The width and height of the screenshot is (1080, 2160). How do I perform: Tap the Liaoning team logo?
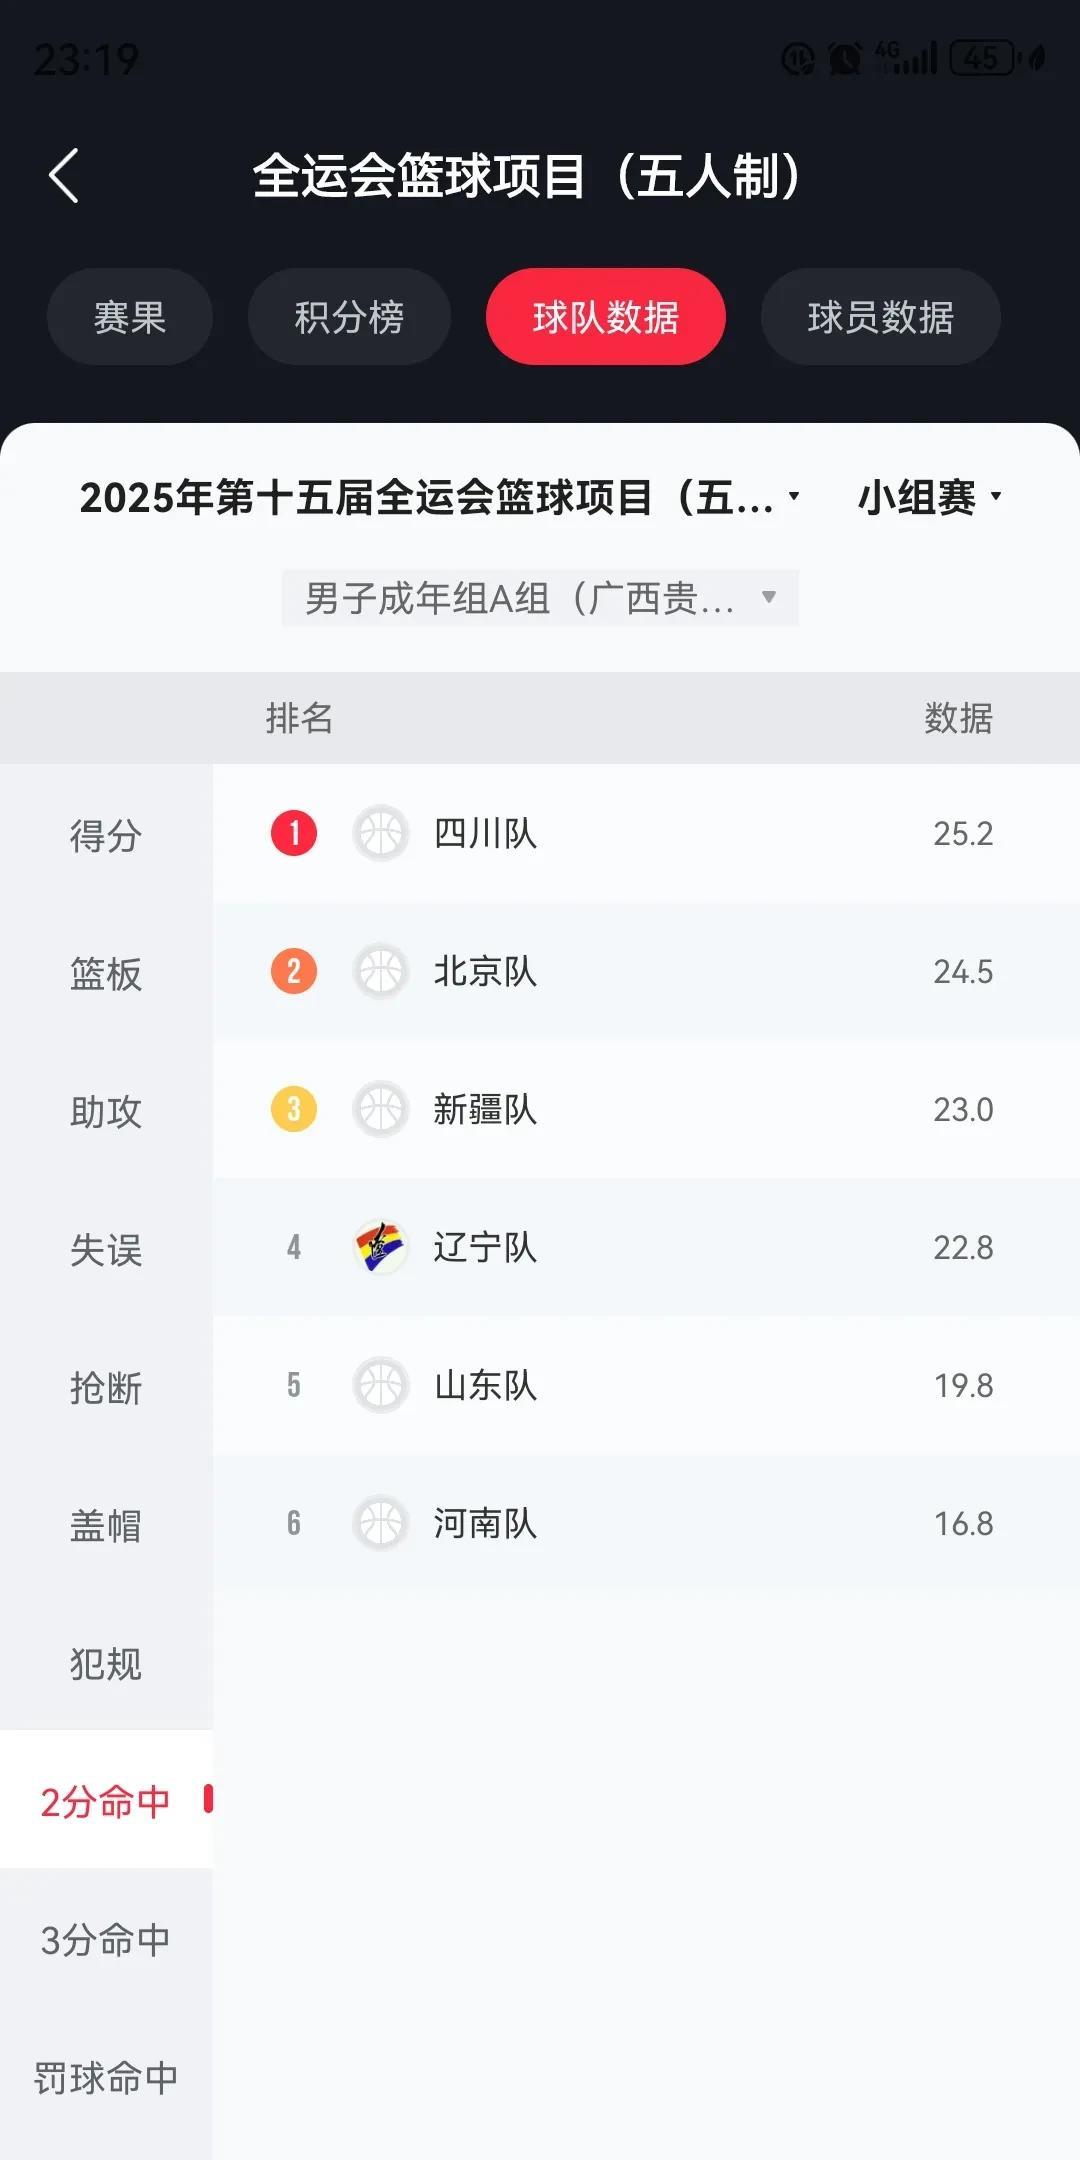pos(381,1247)
